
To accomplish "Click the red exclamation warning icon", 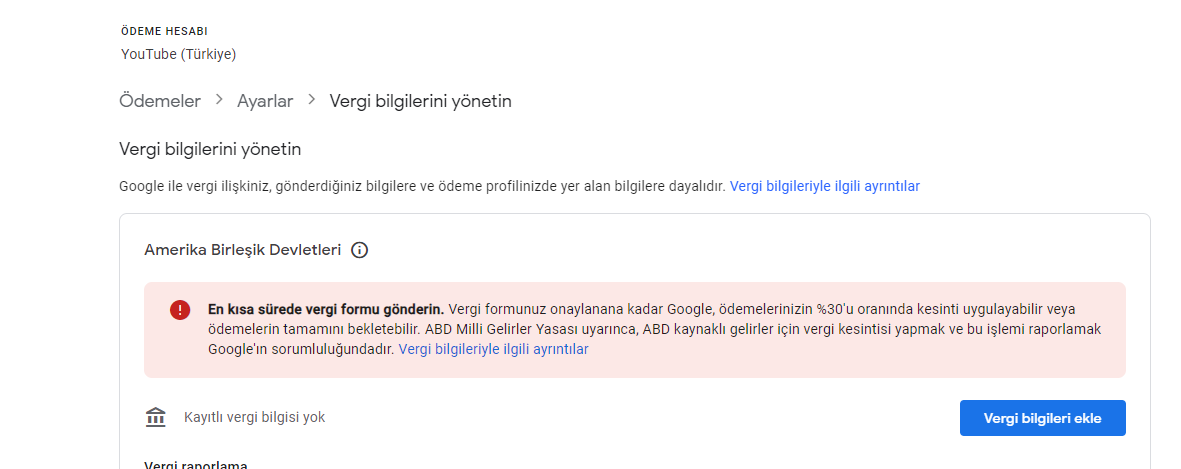I will [x=180, y=309].
